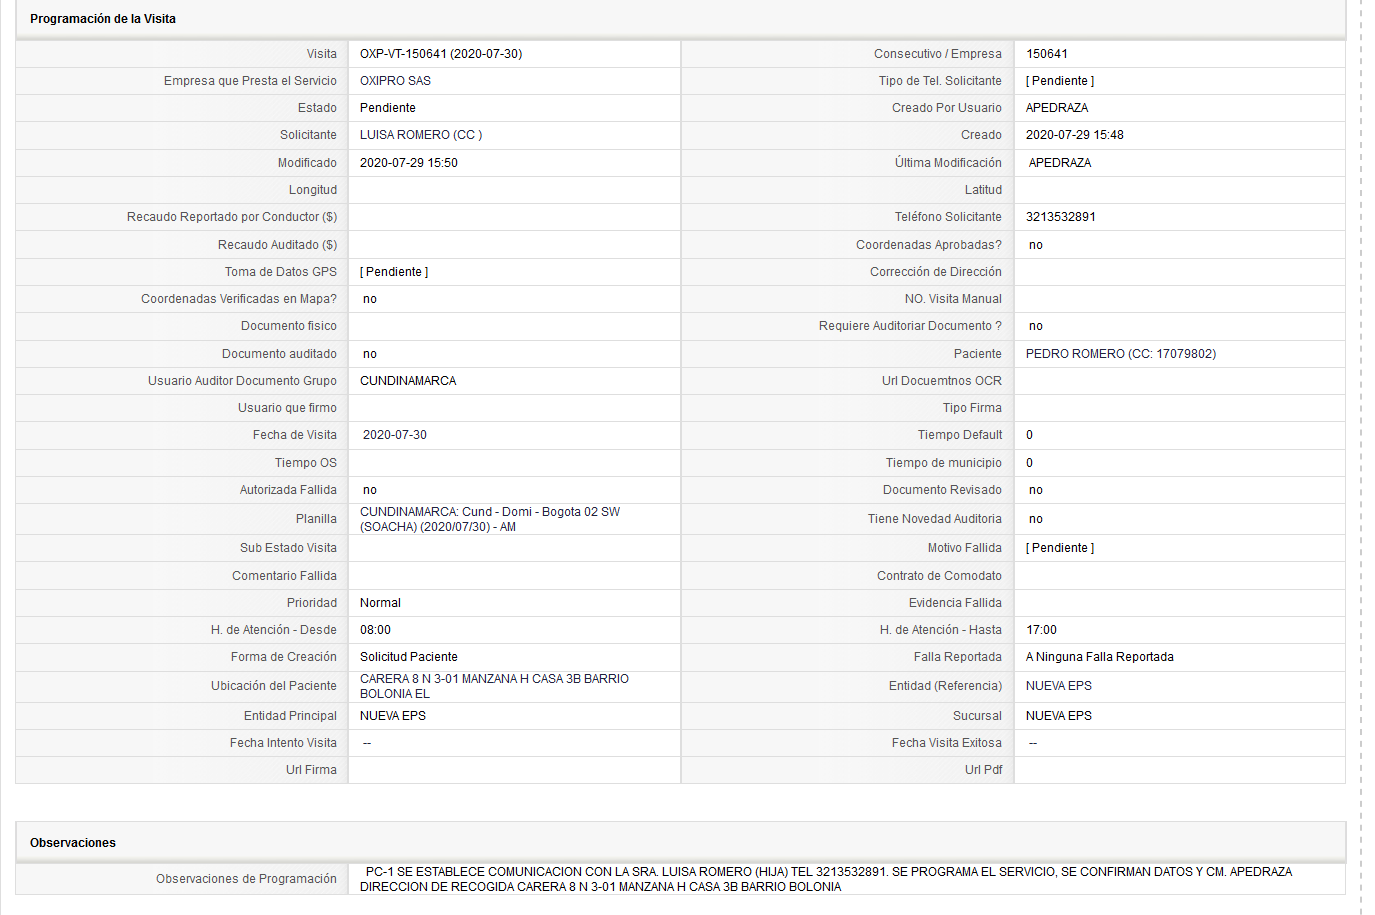Click the Creado timestamp 2020-07-29 15:48
This screenshot has width=1375, height=915.
click(1075, 135)
